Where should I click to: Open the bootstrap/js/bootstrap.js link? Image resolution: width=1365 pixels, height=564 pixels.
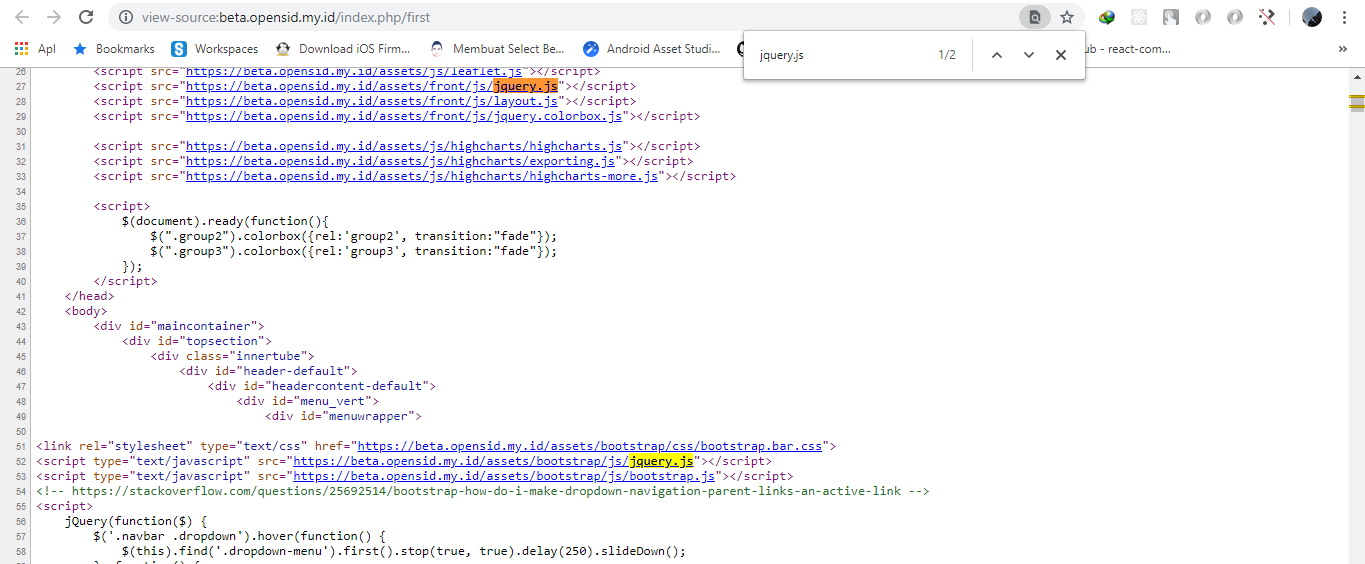point(504,476)
